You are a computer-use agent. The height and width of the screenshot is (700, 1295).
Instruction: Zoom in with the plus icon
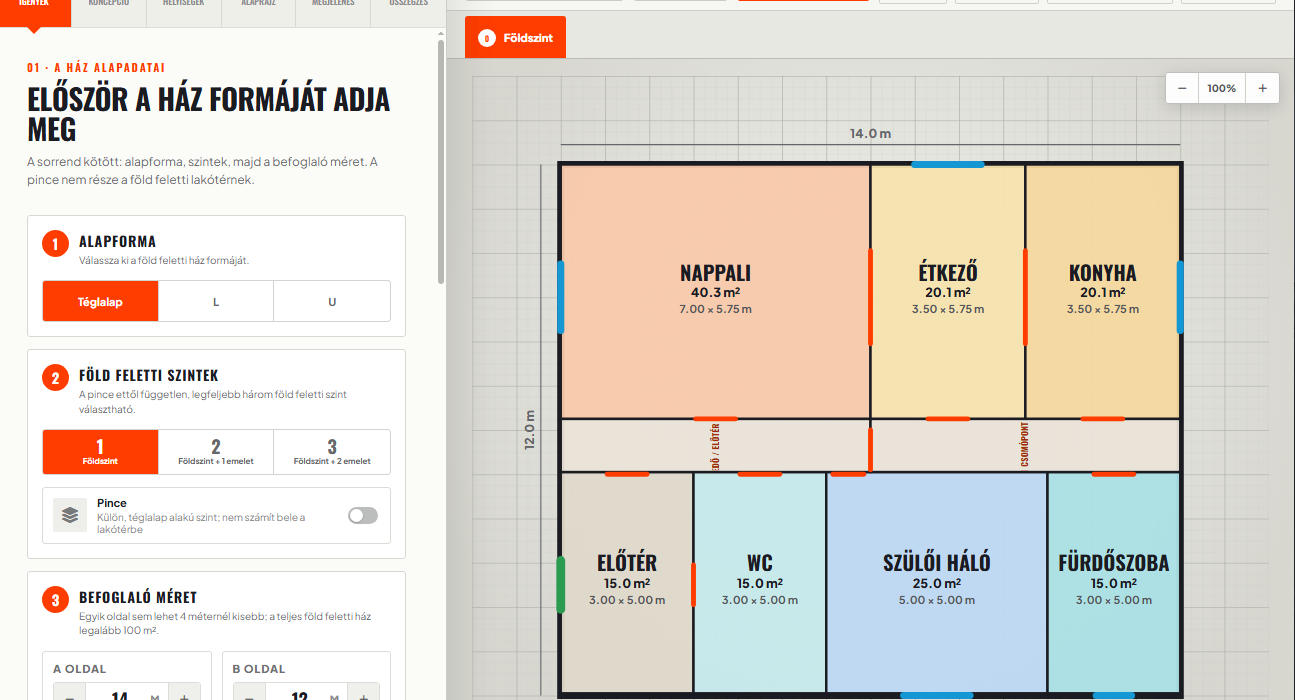coord(1262,88)
